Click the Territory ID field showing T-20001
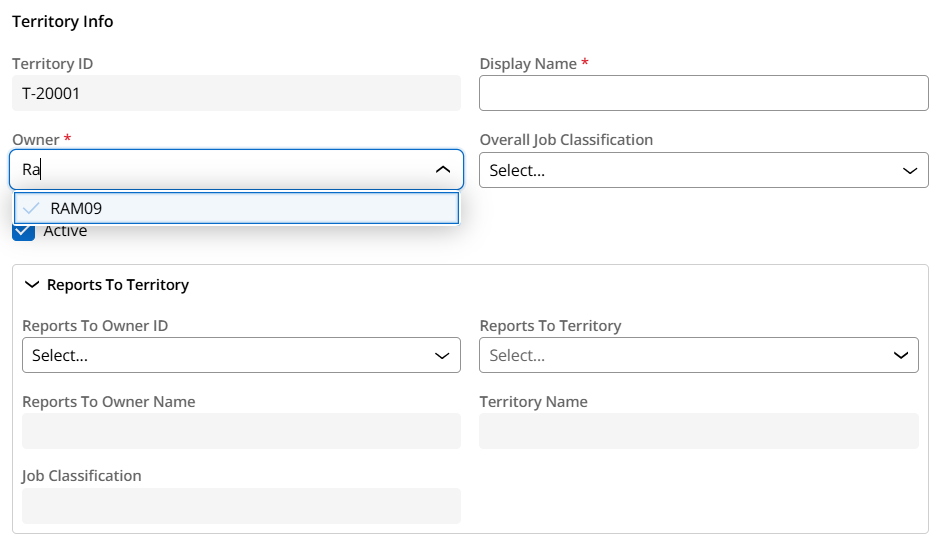 [236, 94]
